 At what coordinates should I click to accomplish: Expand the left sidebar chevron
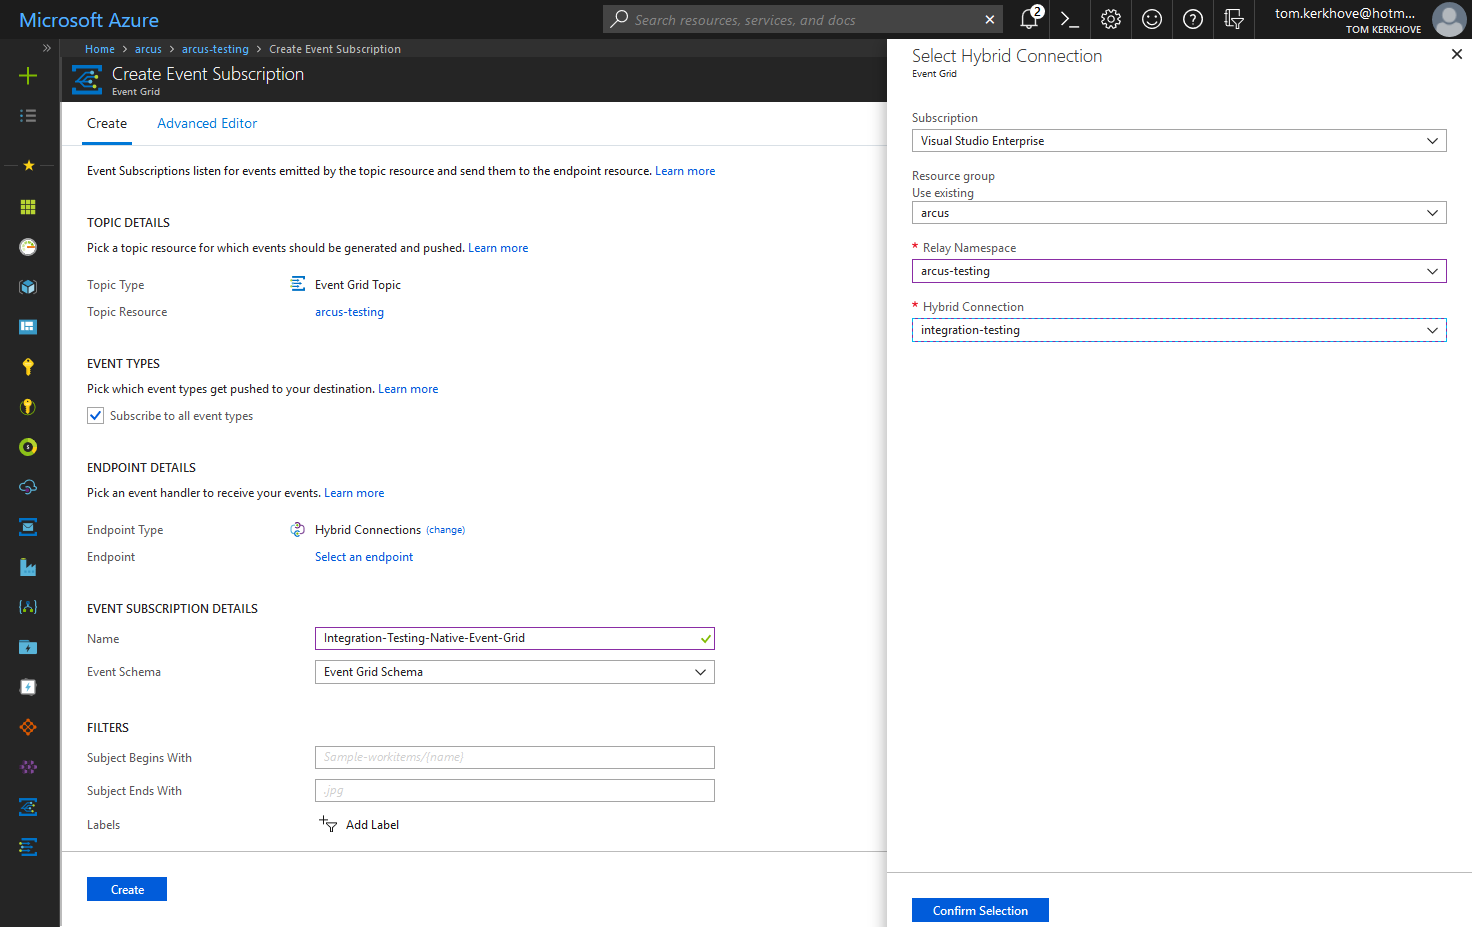click(46, 48)
